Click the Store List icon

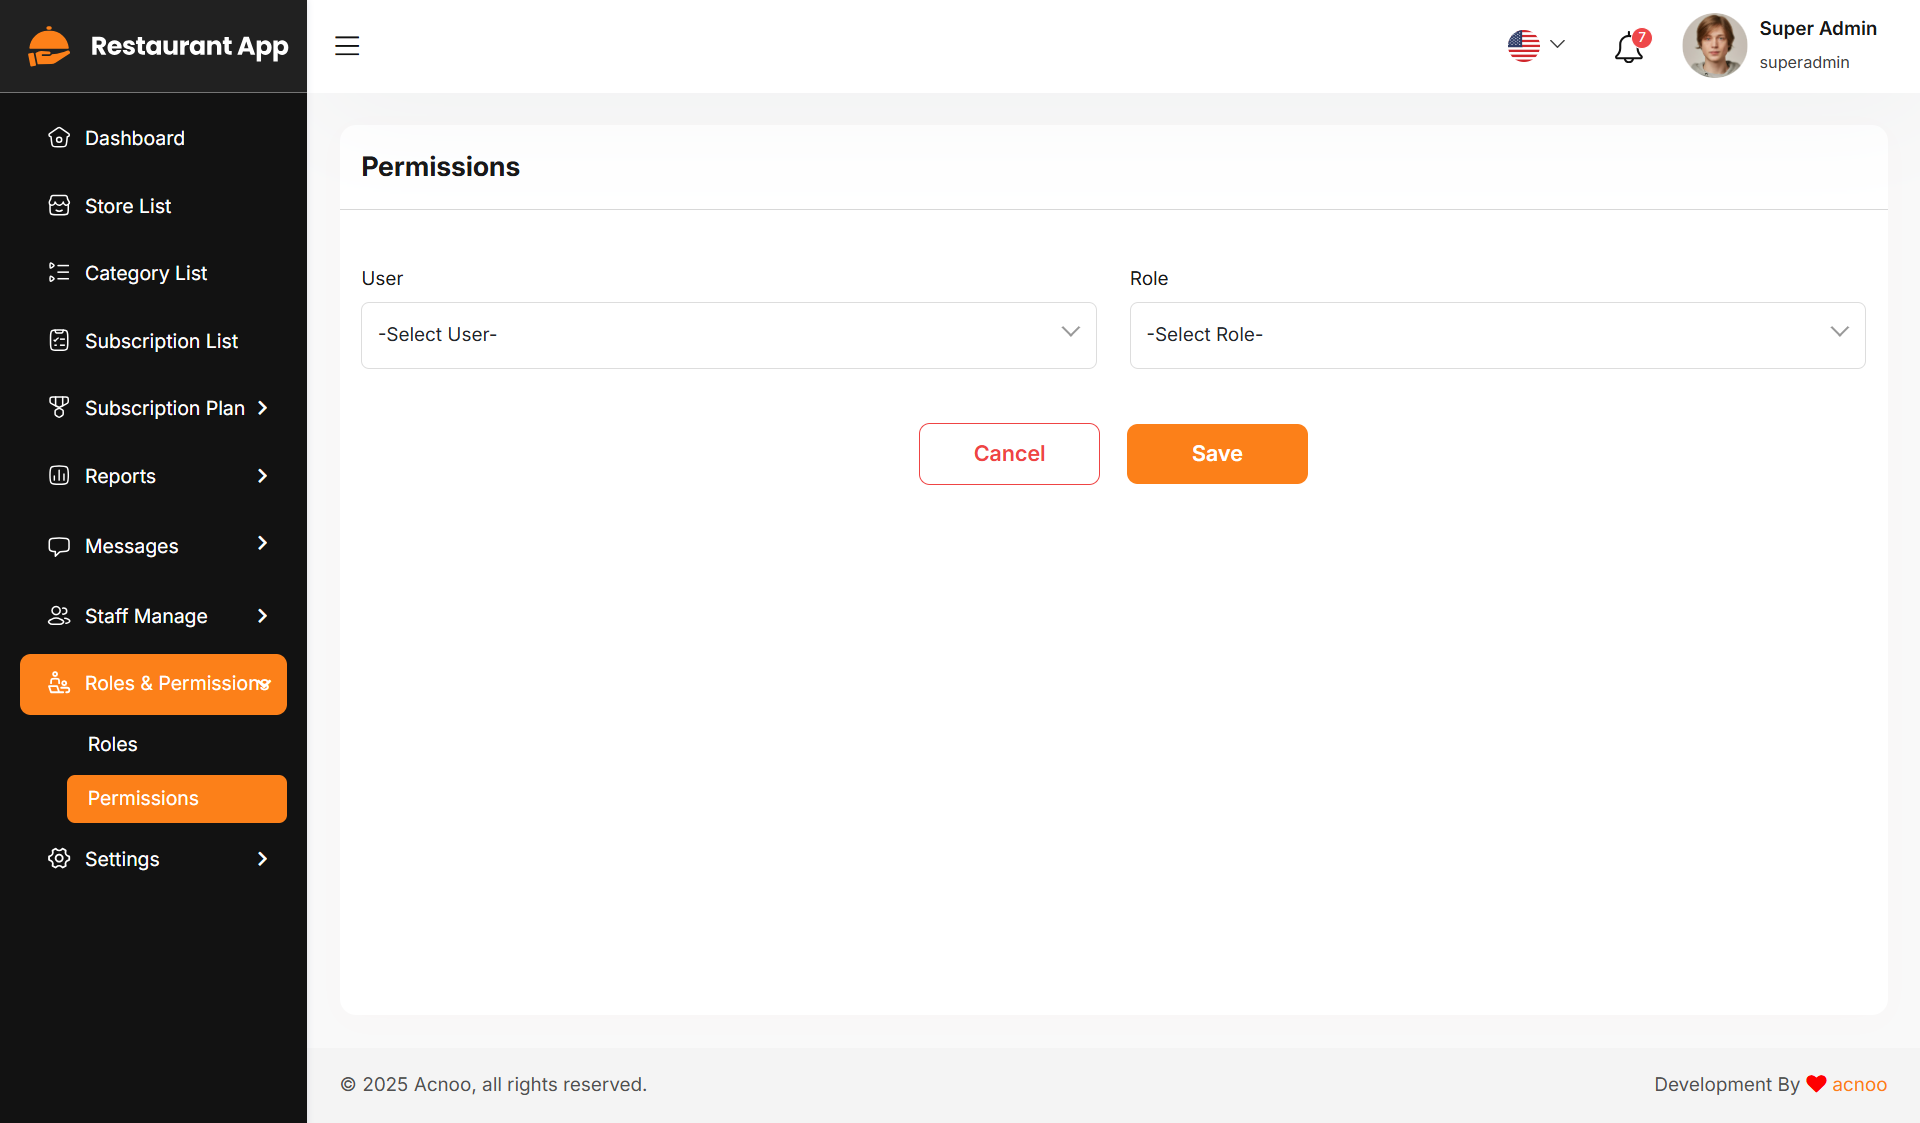[x=59, y=206]
